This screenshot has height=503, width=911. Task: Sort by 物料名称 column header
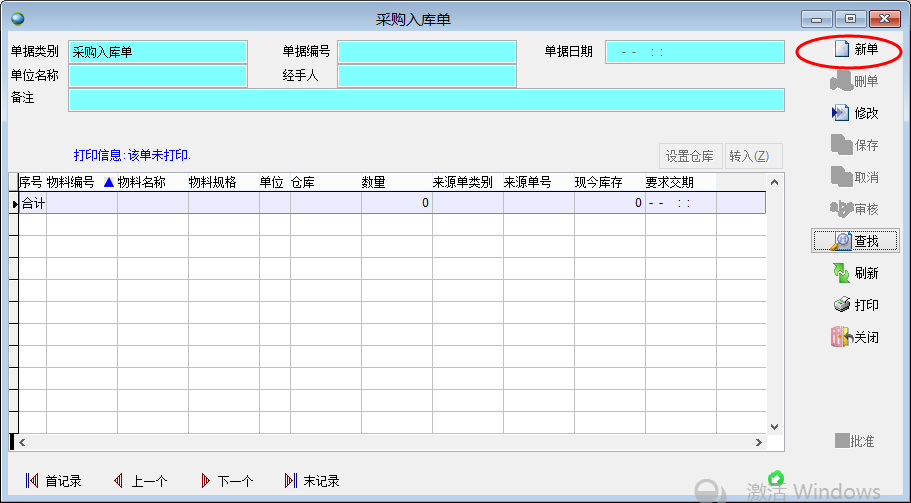pos(141,182)
